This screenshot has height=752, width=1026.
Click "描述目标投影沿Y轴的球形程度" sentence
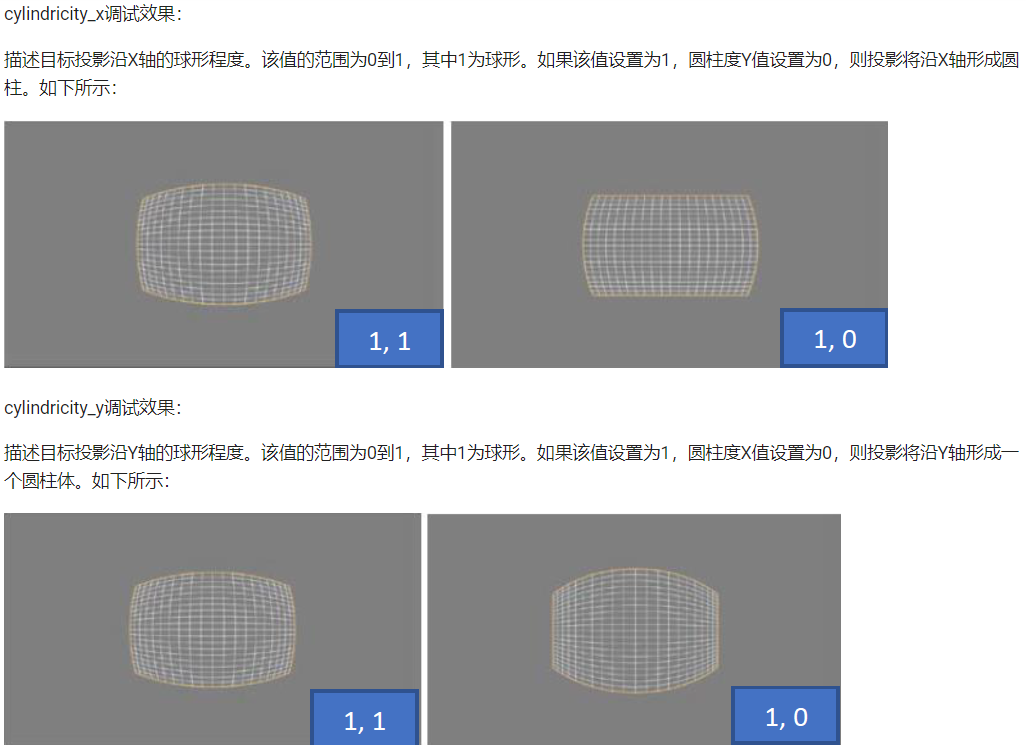coord(129,453)
